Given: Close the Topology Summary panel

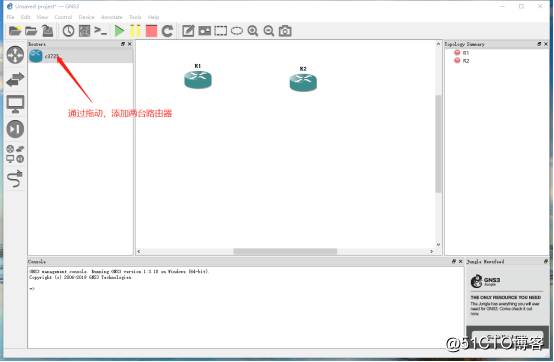Looking at the screenshot, I should 546,44.
